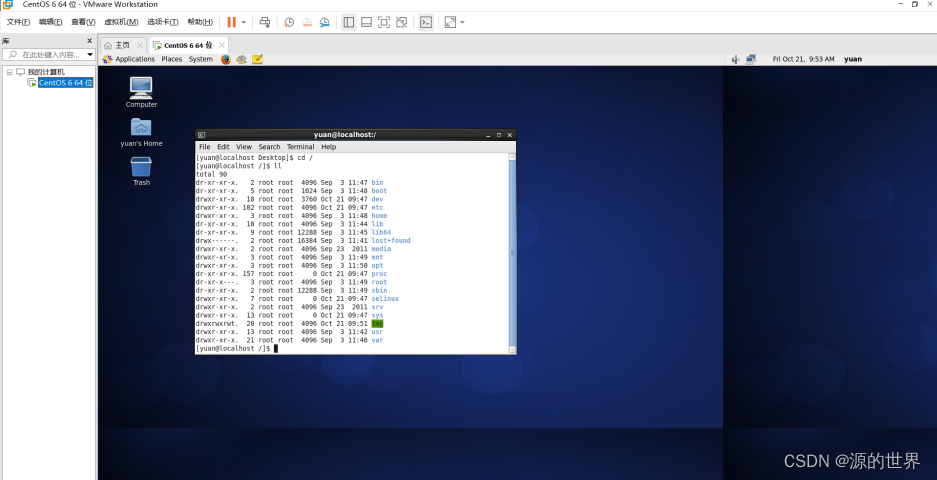Image resolution: width=937 pixels, height=480 pixels.
Task: Open the dropdown beside the stretch display icon
Action: click(x=462, y=22)
